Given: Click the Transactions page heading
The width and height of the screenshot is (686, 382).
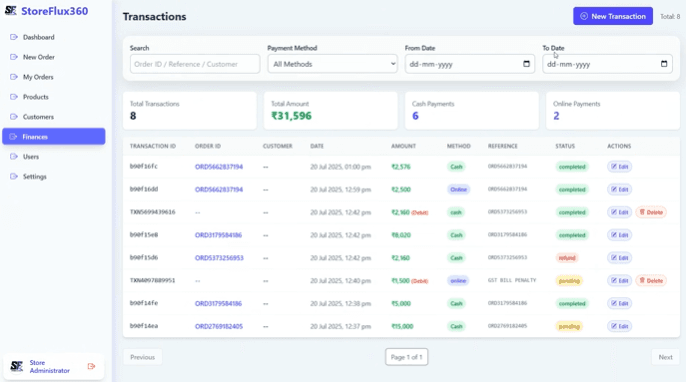Looking at the screenshot, I should [x=154, y=17].
